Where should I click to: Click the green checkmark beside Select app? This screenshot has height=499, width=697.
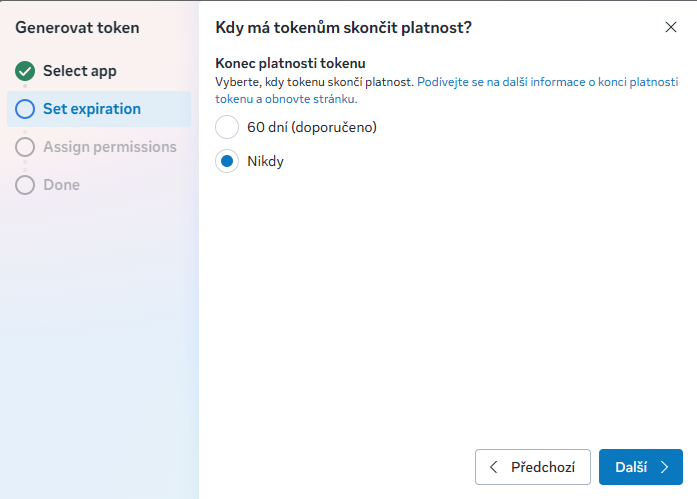tap(25, 71)
